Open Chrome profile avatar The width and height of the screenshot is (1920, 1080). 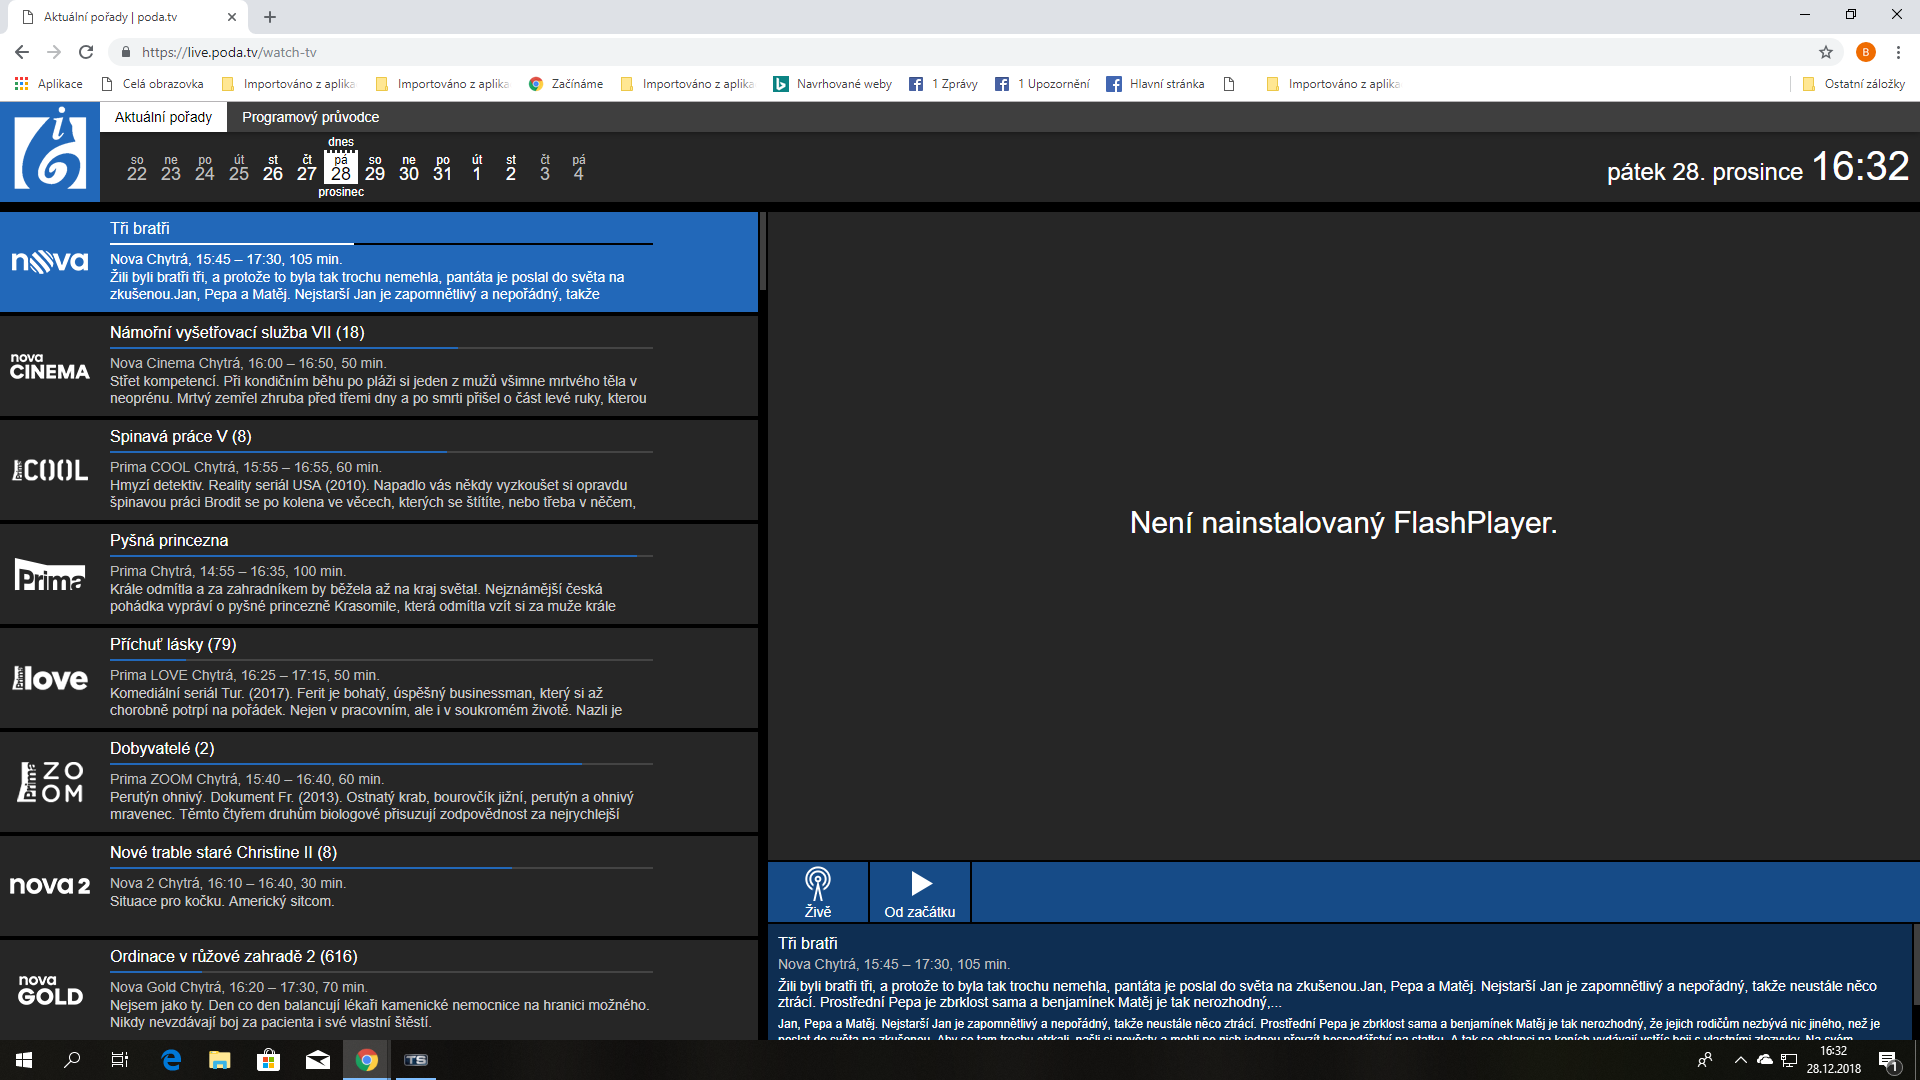[1866, 52]
